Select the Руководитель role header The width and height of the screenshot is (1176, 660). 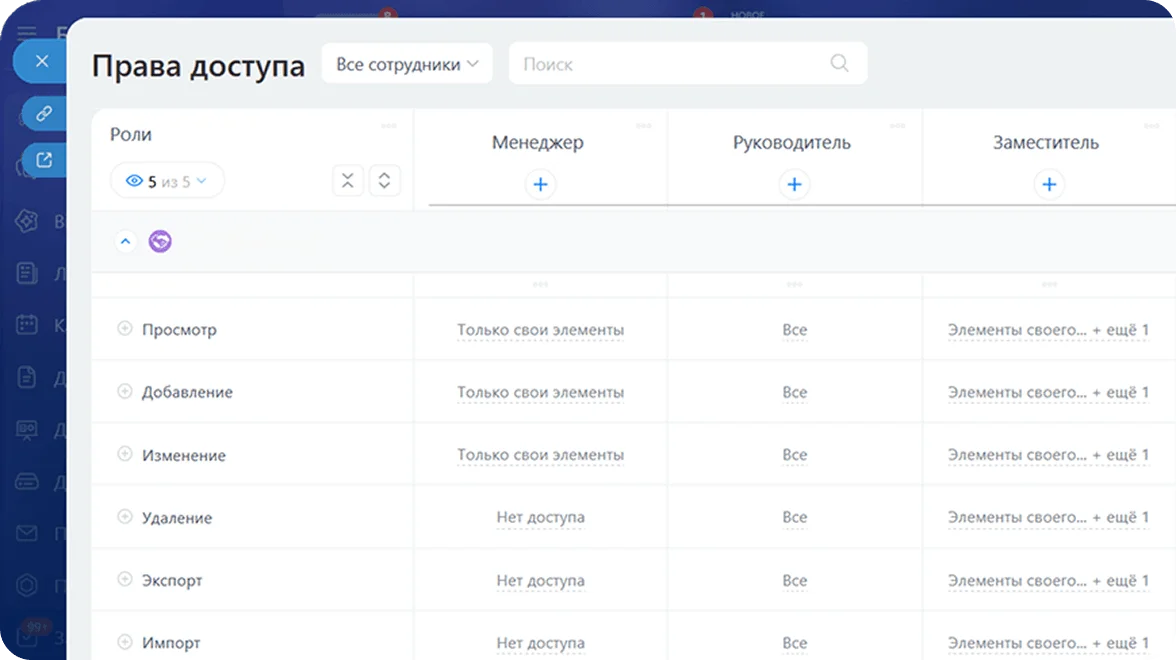coord(792,142)
